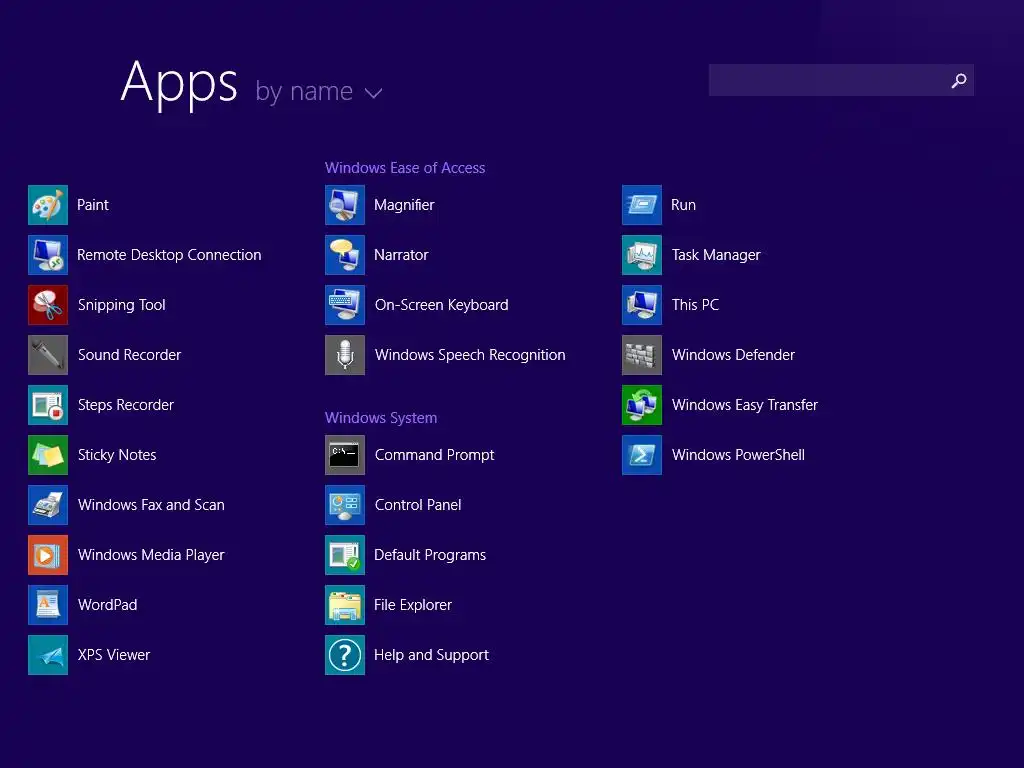Click the 'Run' label
The height and width of the screenshot is (768, 1024).
click(683, 205)
